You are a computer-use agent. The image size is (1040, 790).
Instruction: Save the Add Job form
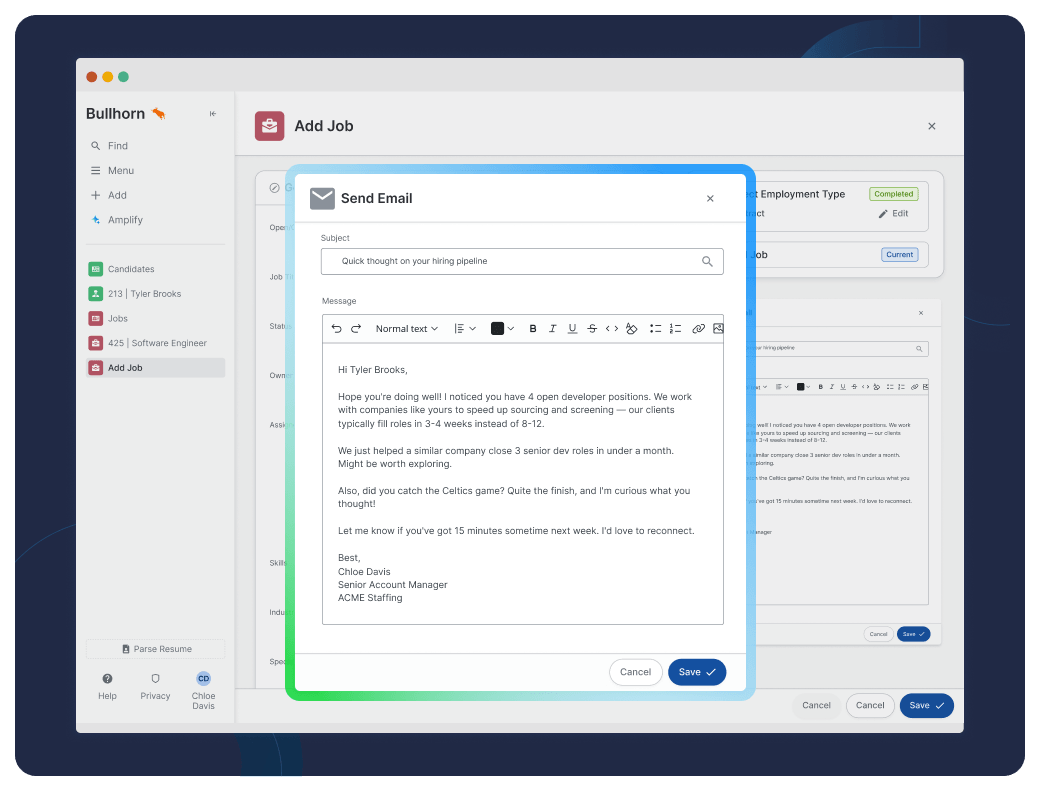point(927,705)
